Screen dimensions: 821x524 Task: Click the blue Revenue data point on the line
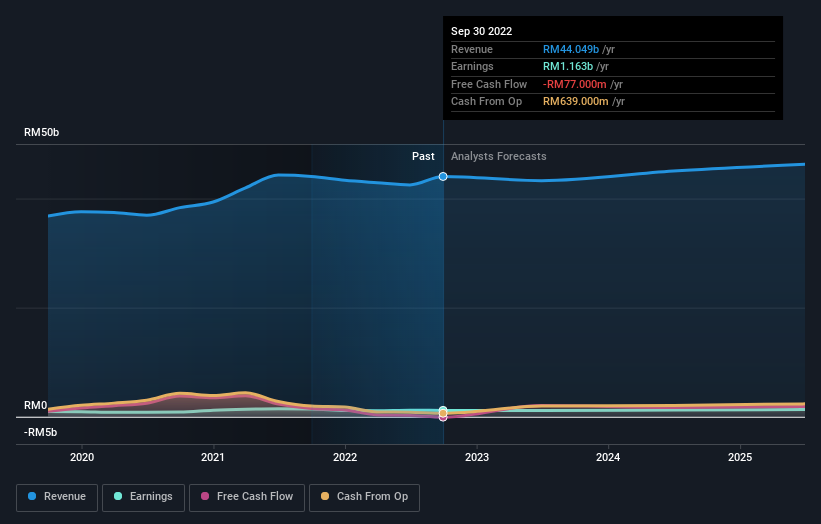[443, 176]
